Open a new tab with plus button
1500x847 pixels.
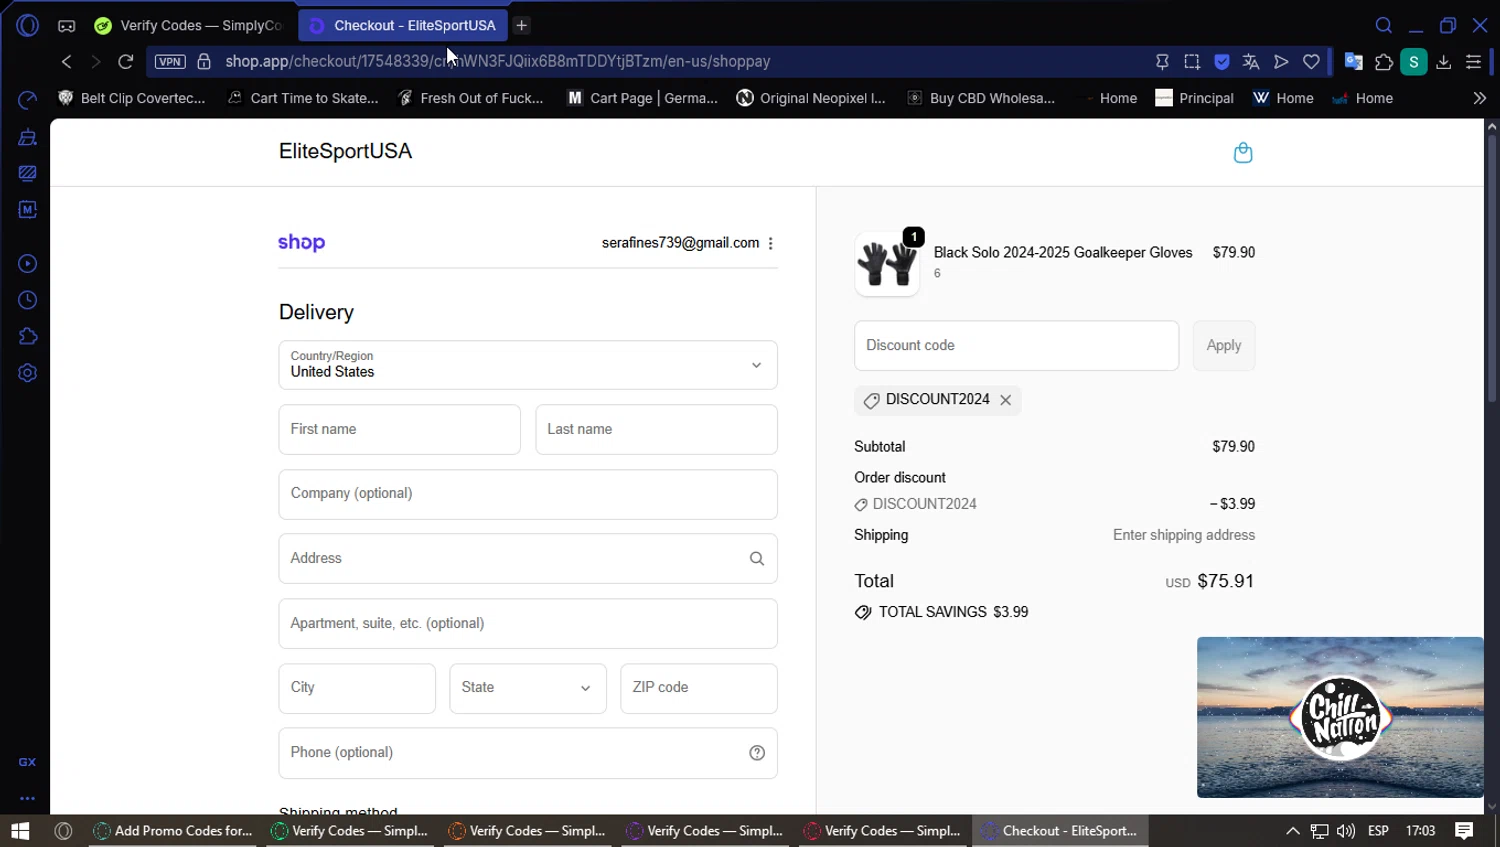pos(521,25)
